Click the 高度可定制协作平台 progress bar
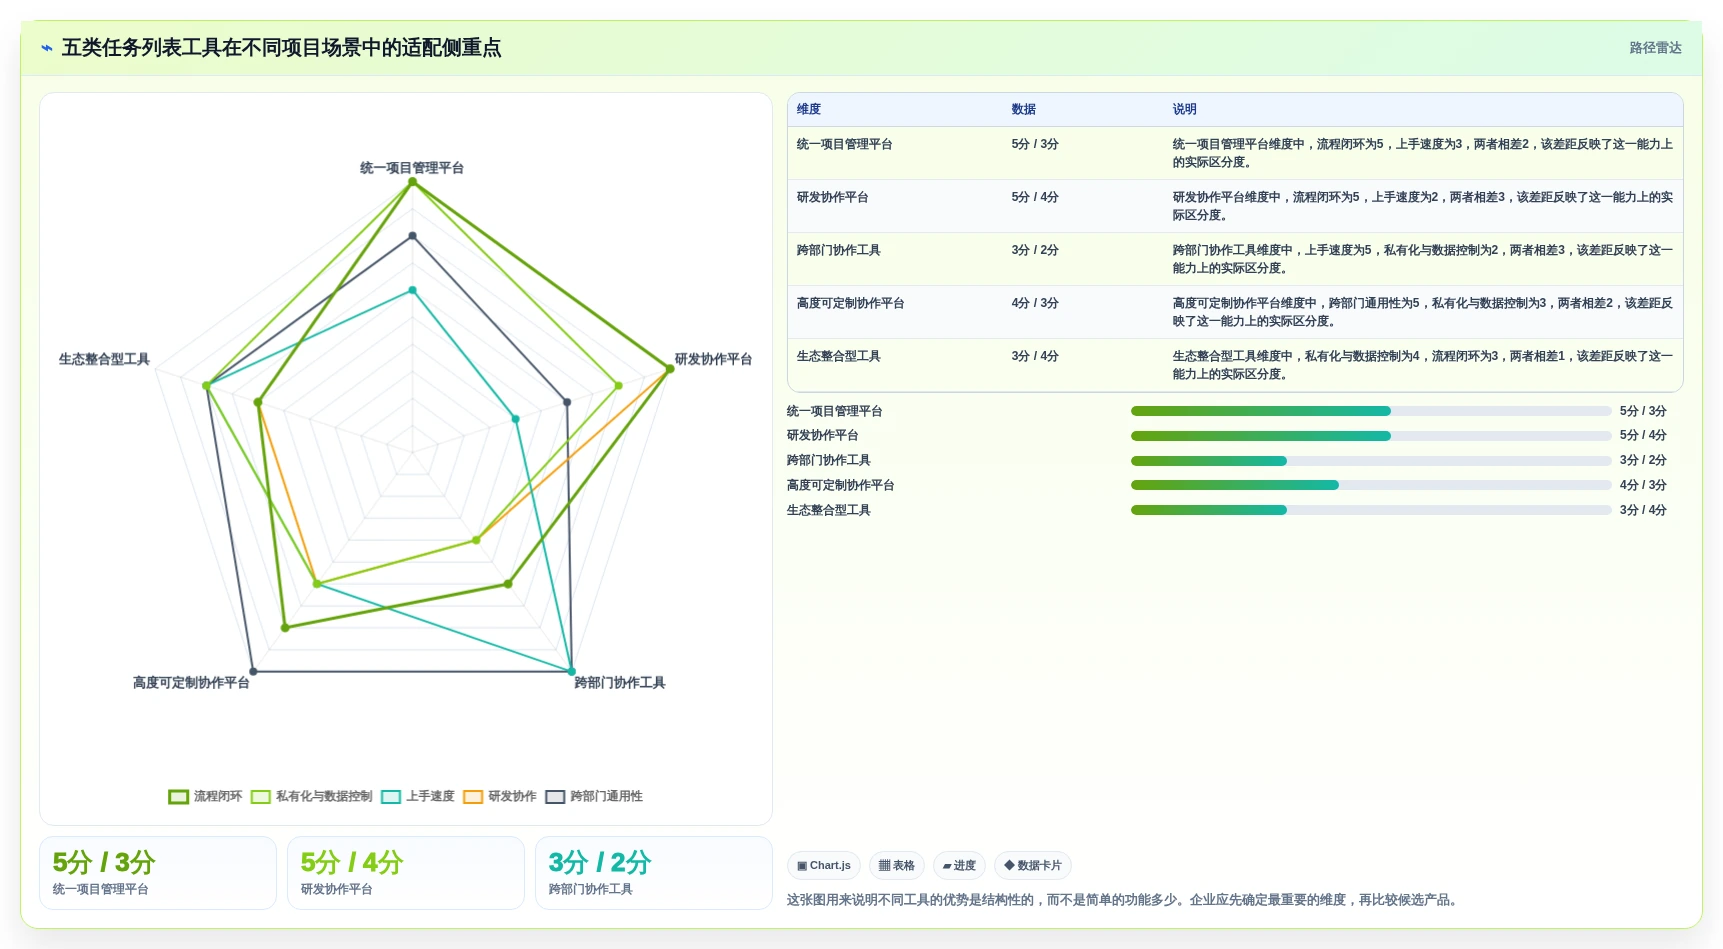 (1371, 485)
